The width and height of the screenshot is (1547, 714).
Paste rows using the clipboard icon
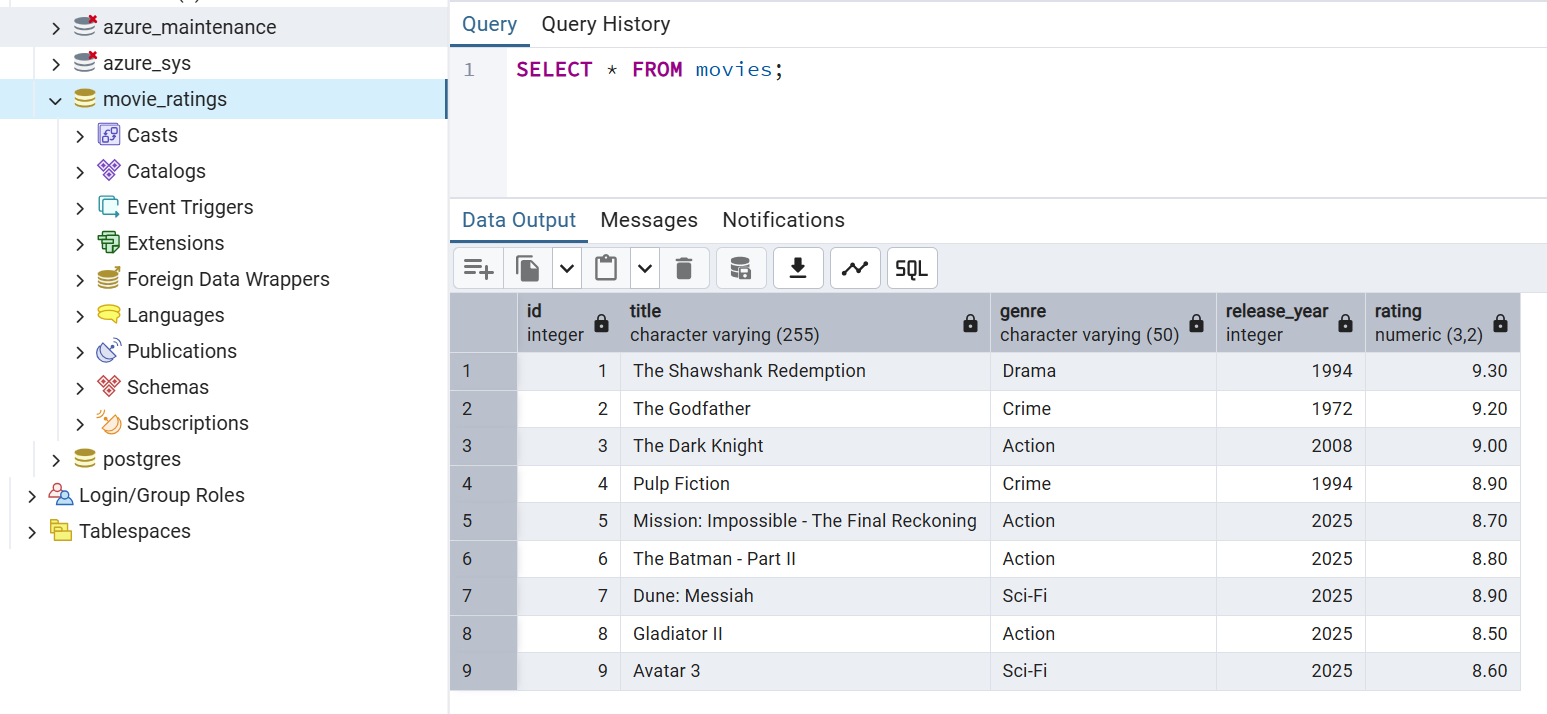pos(604,268)
